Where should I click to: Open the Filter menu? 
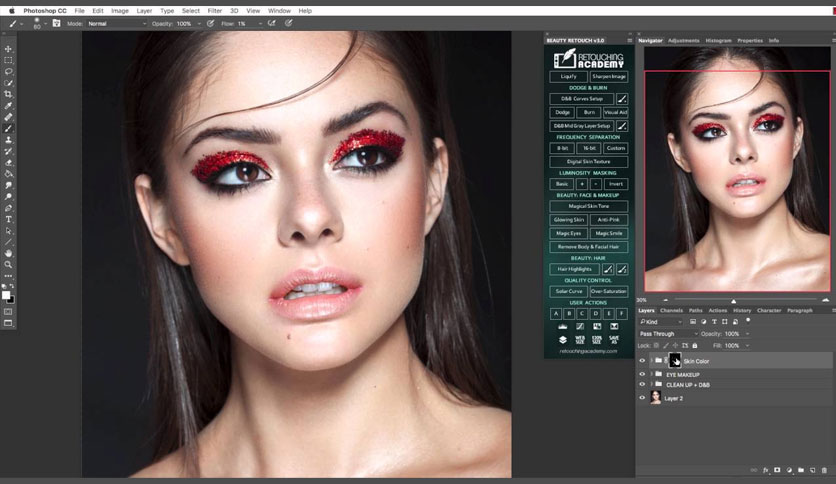(214, 11)
